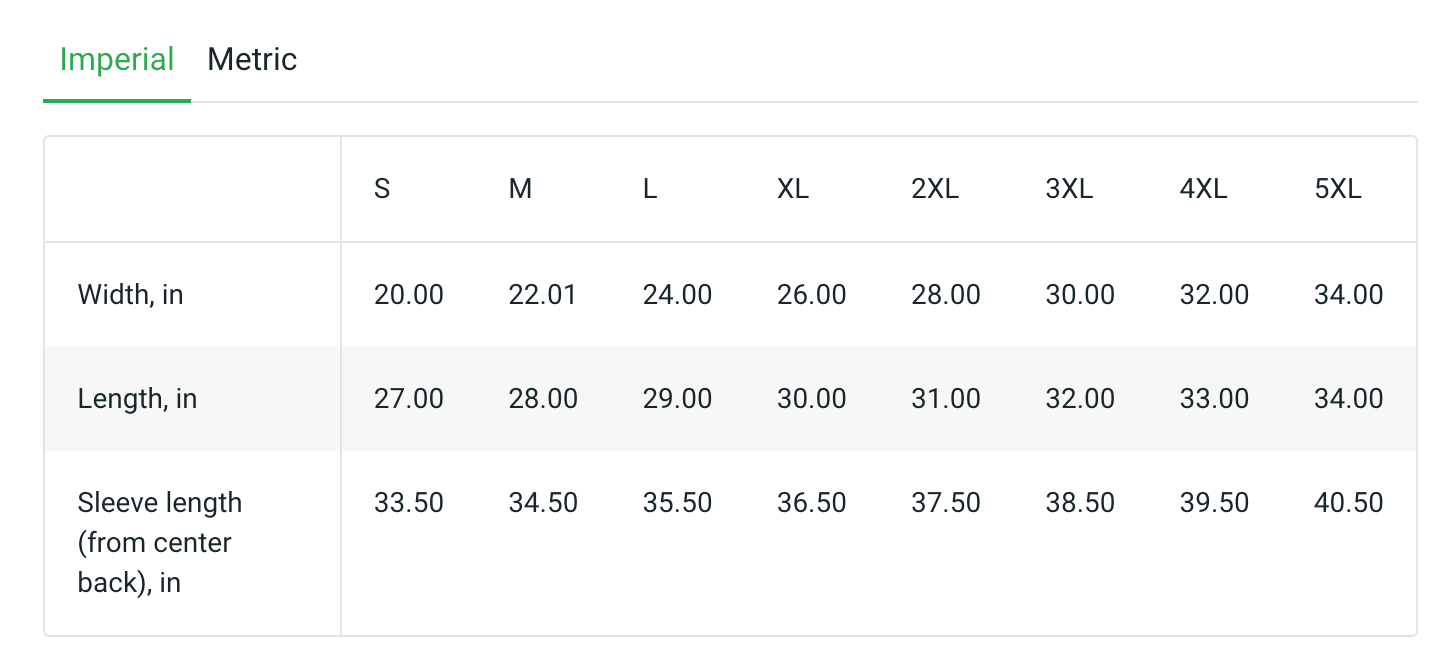Click the 4XL size column header

(x=1203, y=189)
